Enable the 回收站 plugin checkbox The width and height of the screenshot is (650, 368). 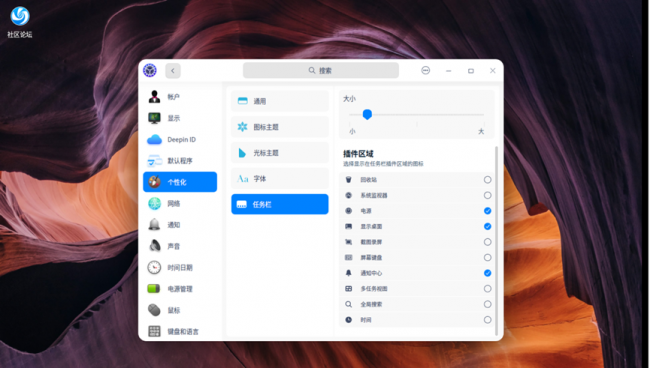(488, 179)
